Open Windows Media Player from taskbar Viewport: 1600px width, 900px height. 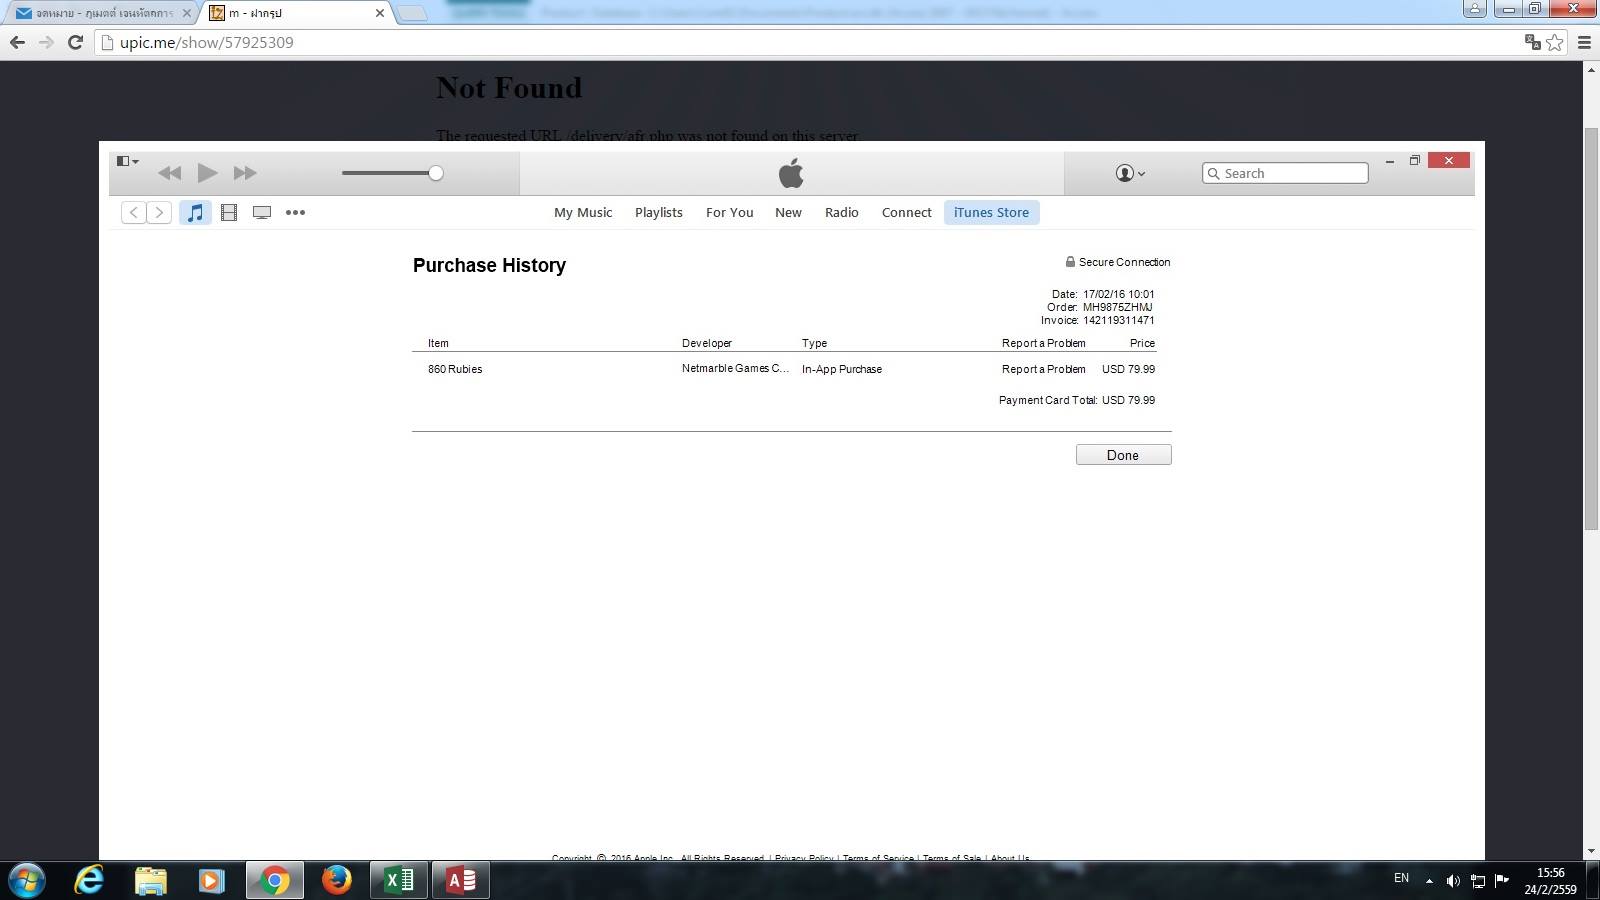211,880
